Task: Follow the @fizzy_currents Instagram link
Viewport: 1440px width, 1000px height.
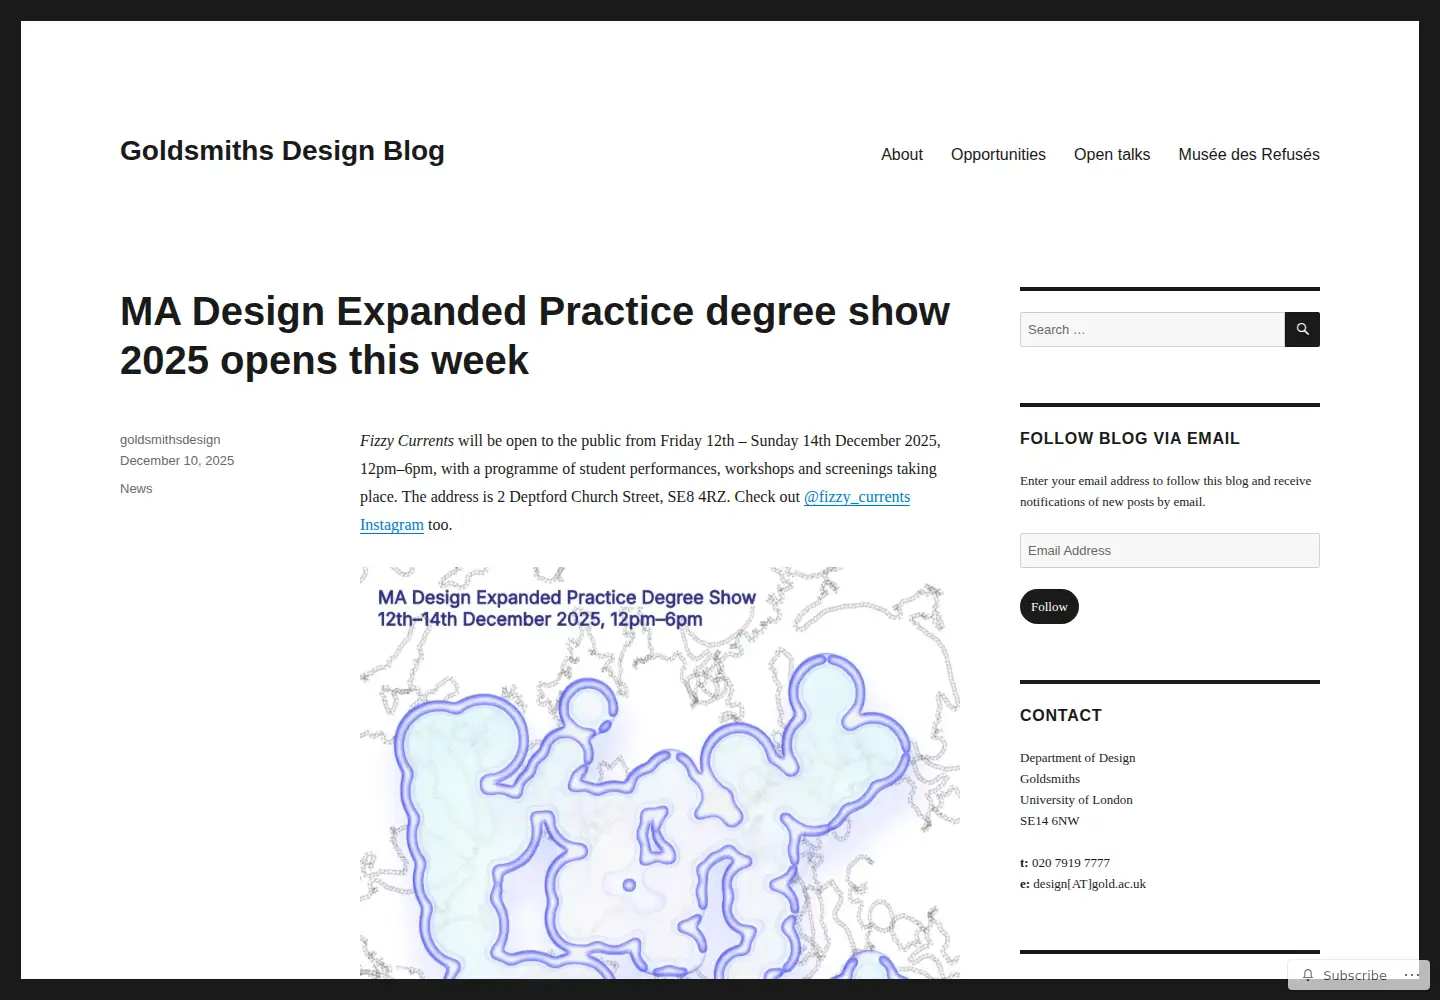Action: 857,497
